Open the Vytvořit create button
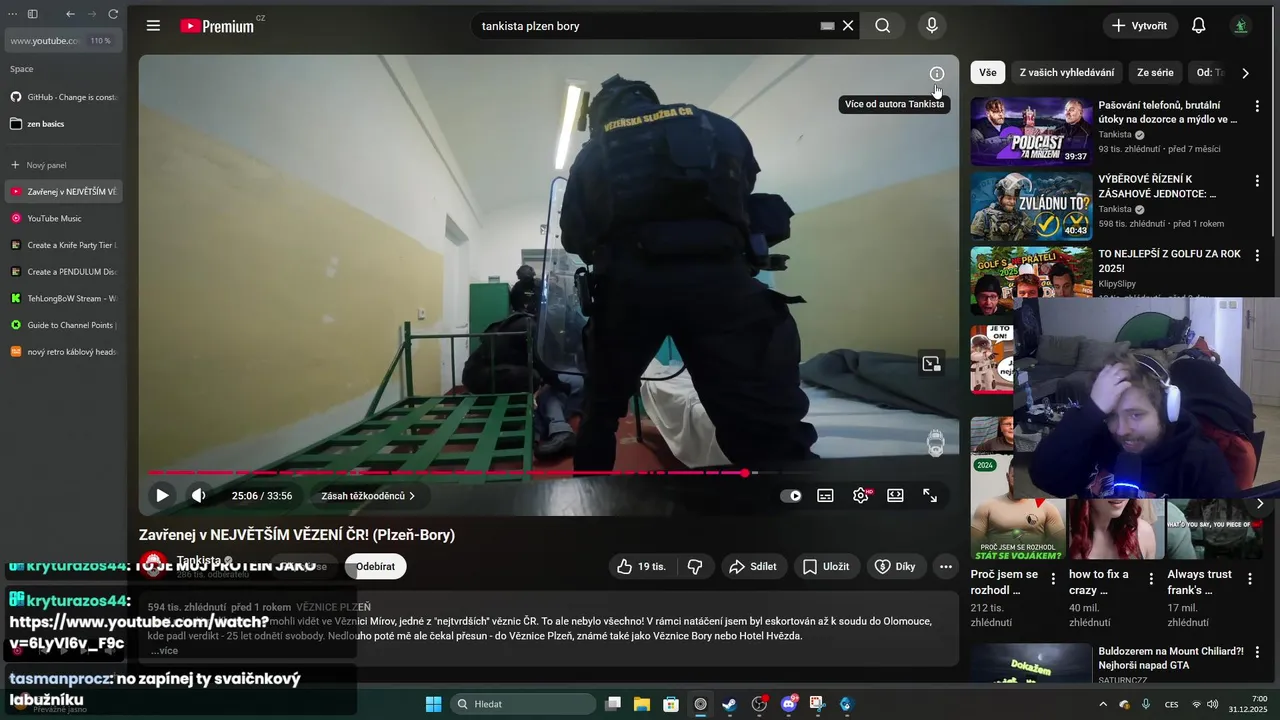The image size is (1280, 720). pyautogui.click(x=1139, y=26)
